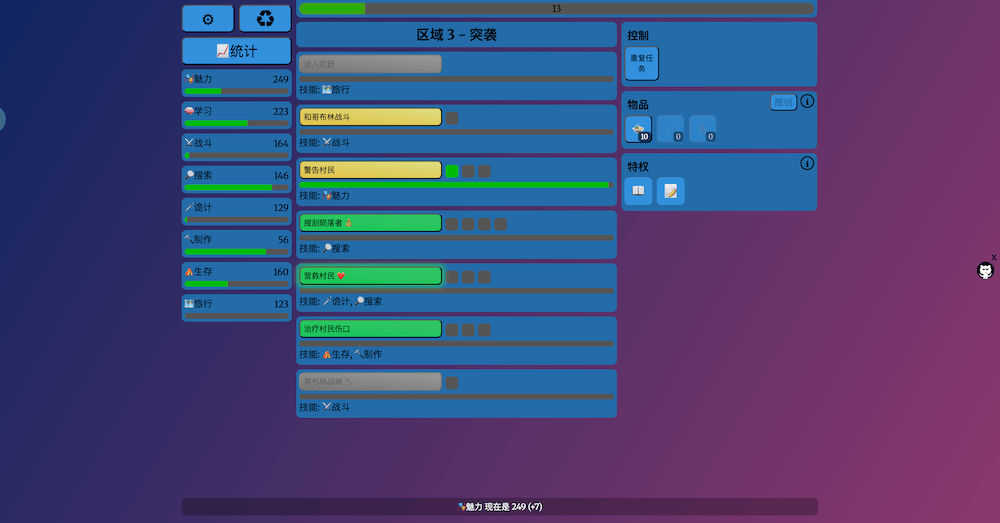Click the info icon in 特权 panel

click(x=807, y=163)
